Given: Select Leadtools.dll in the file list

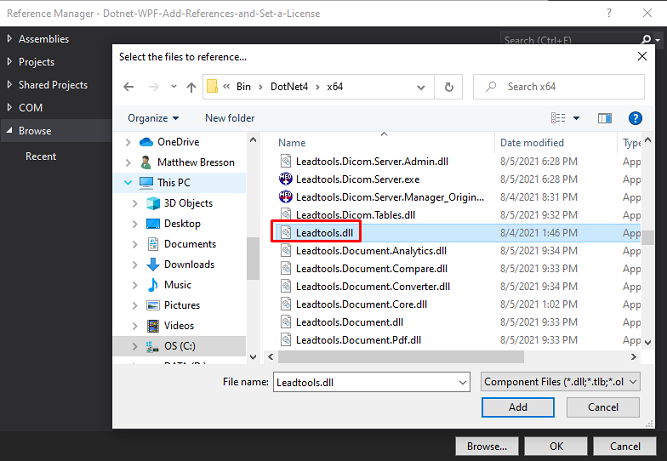Looking at the screenshot, I should pyautogui.click(x=325, y=233).
